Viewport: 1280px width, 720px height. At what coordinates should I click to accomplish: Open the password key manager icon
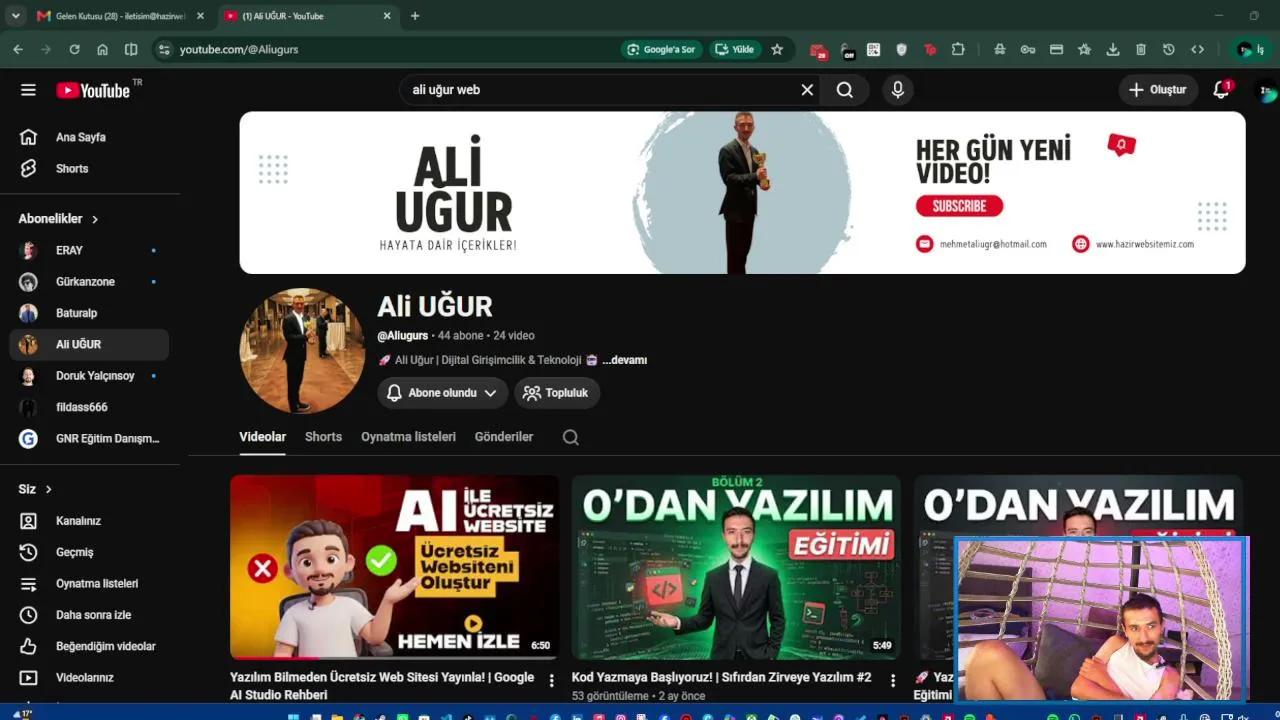[1027, 49]
